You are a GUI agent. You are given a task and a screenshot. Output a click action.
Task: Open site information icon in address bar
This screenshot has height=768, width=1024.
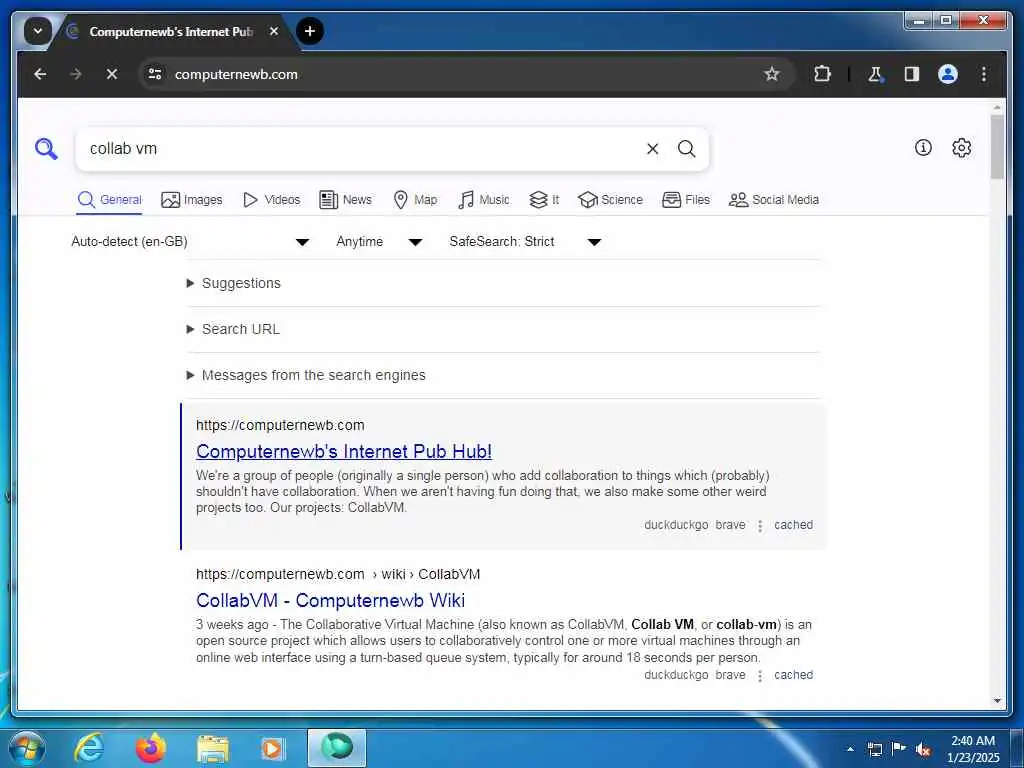coord(155,74)
